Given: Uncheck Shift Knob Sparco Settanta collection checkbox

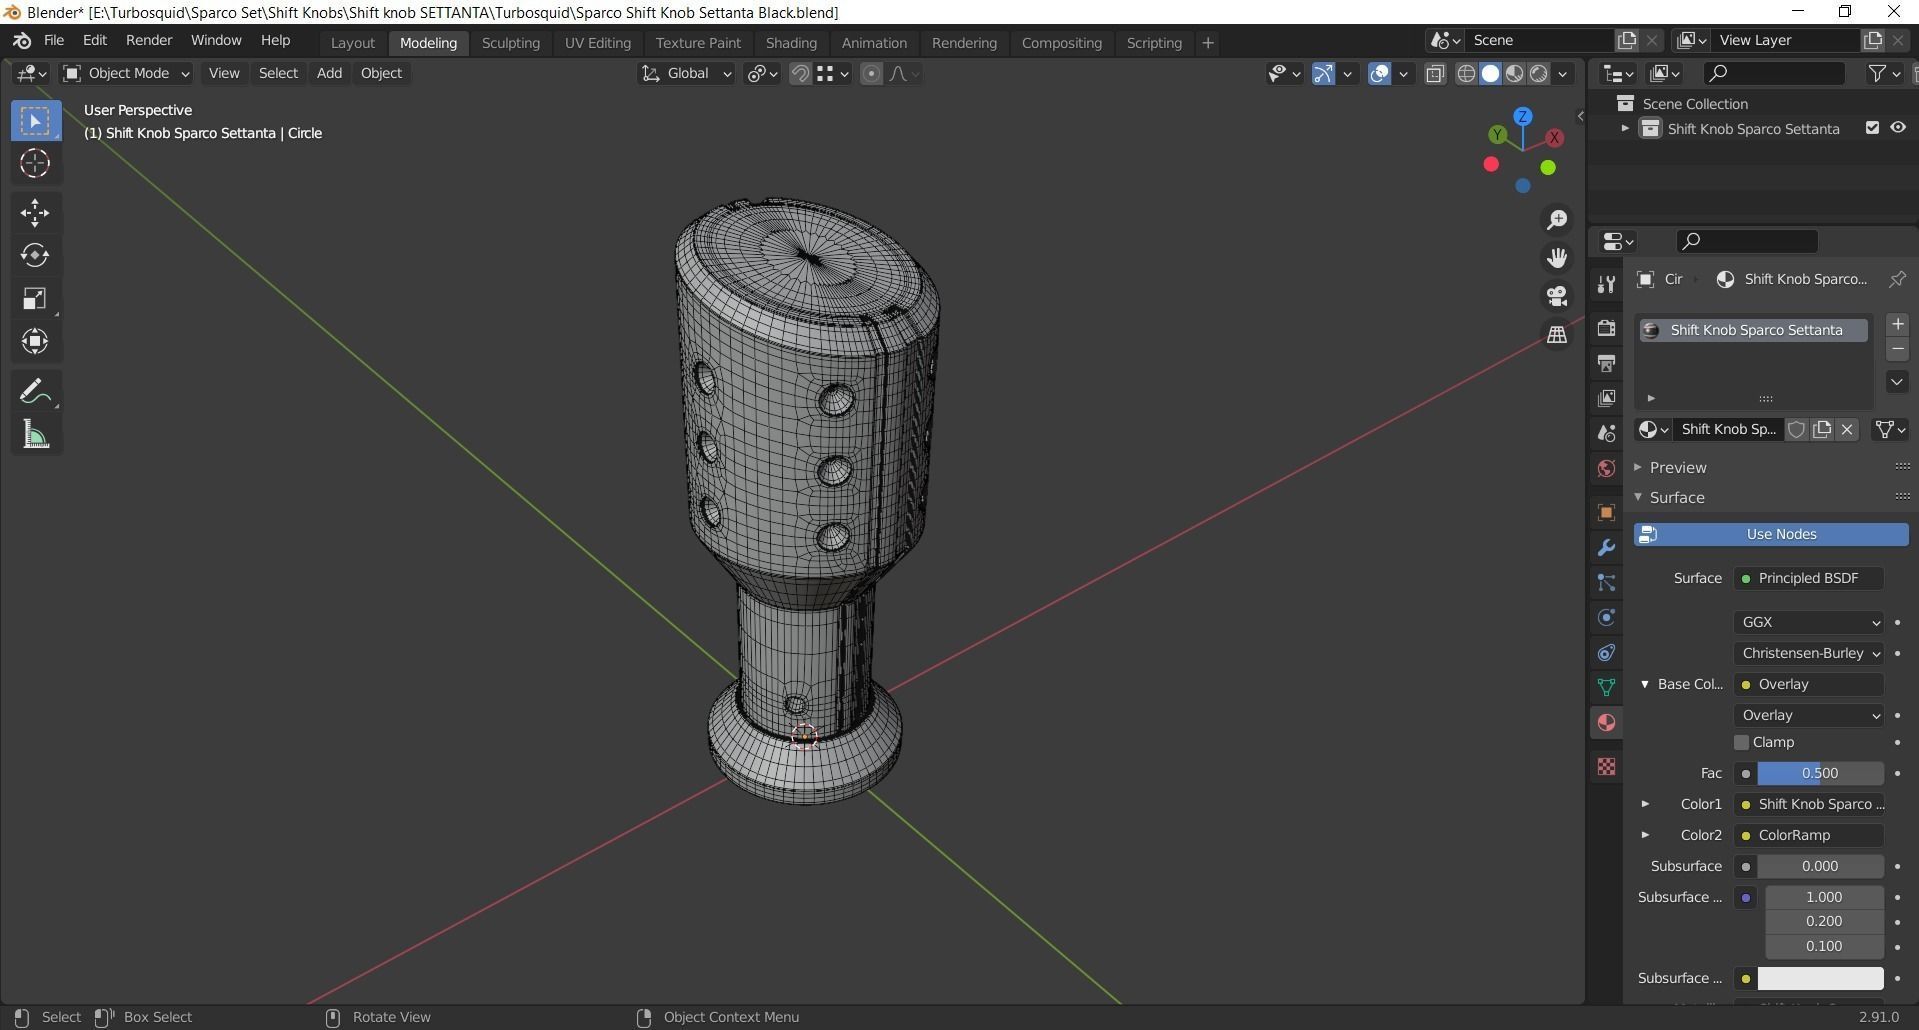Looking at the screenshot, I should 1872,128.
